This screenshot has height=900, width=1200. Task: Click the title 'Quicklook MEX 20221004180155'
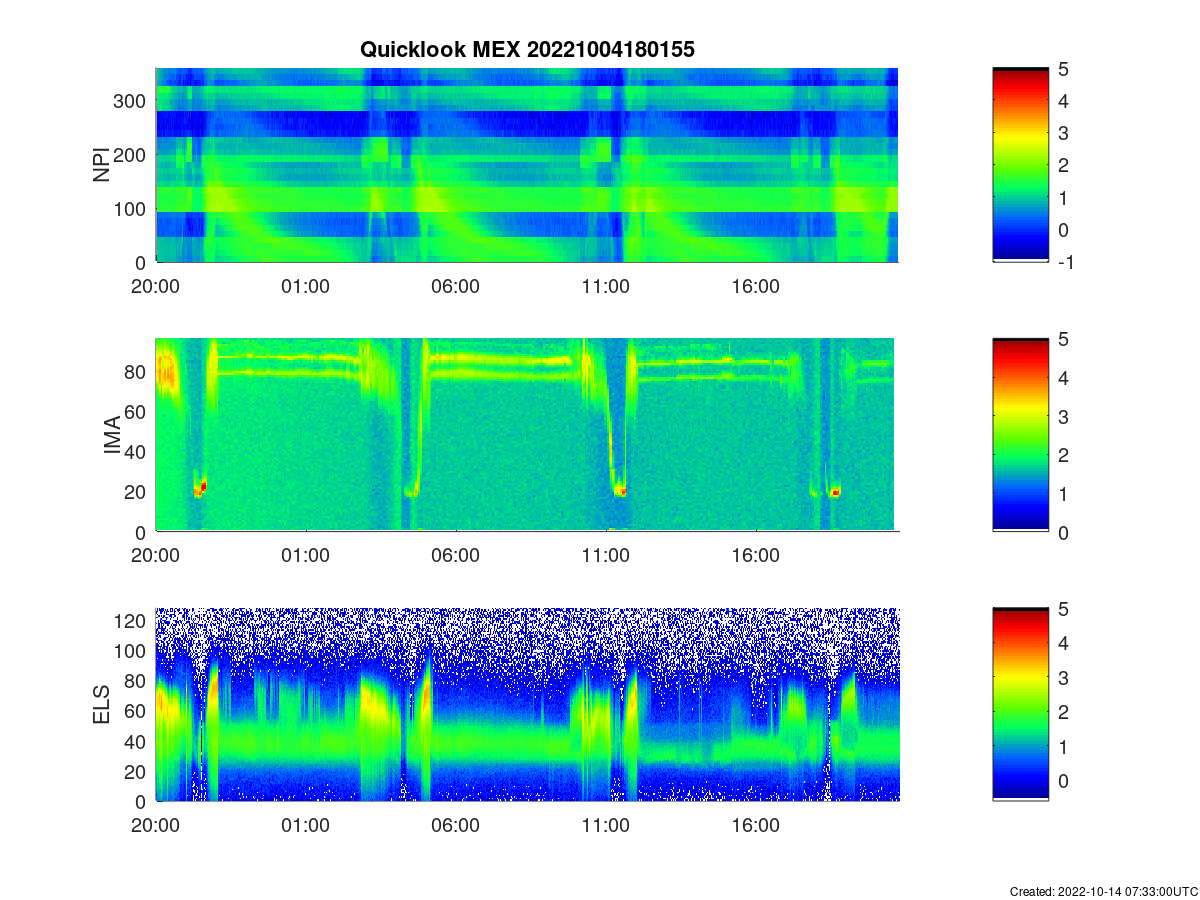[527, 48]
